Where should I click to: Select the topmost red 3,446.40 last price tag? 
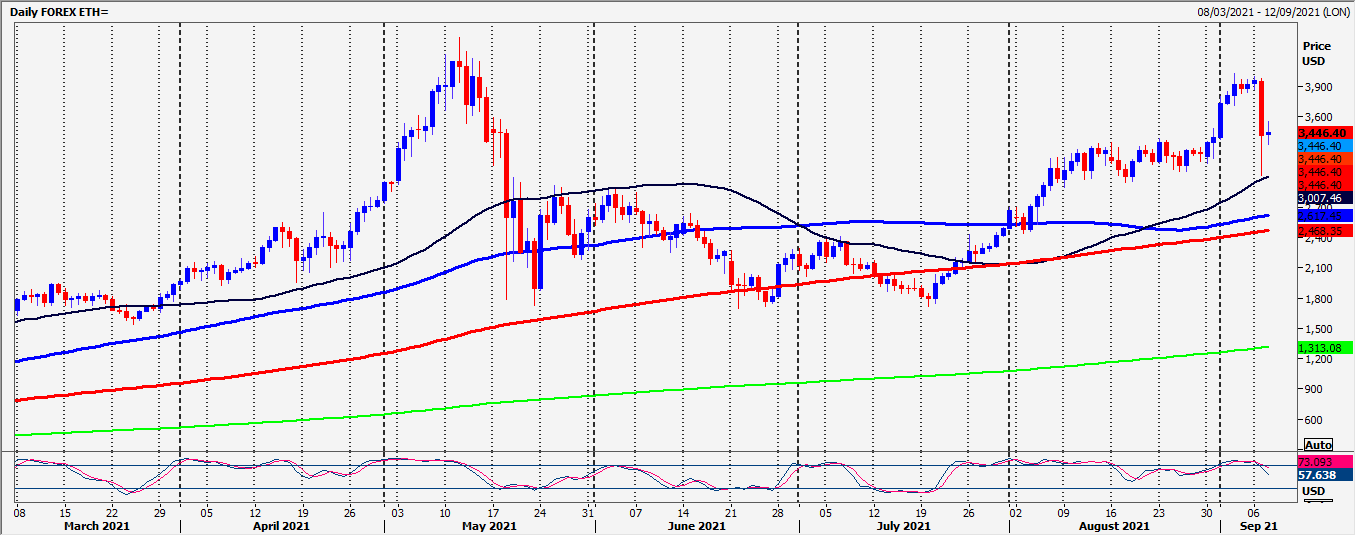(x=1325, y=133)
